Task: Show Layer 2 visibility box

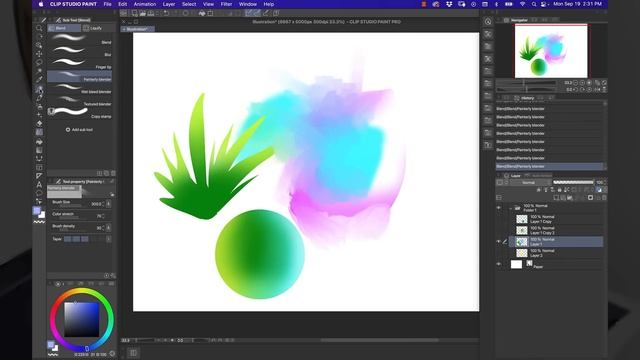Action: tap(499, 253)
